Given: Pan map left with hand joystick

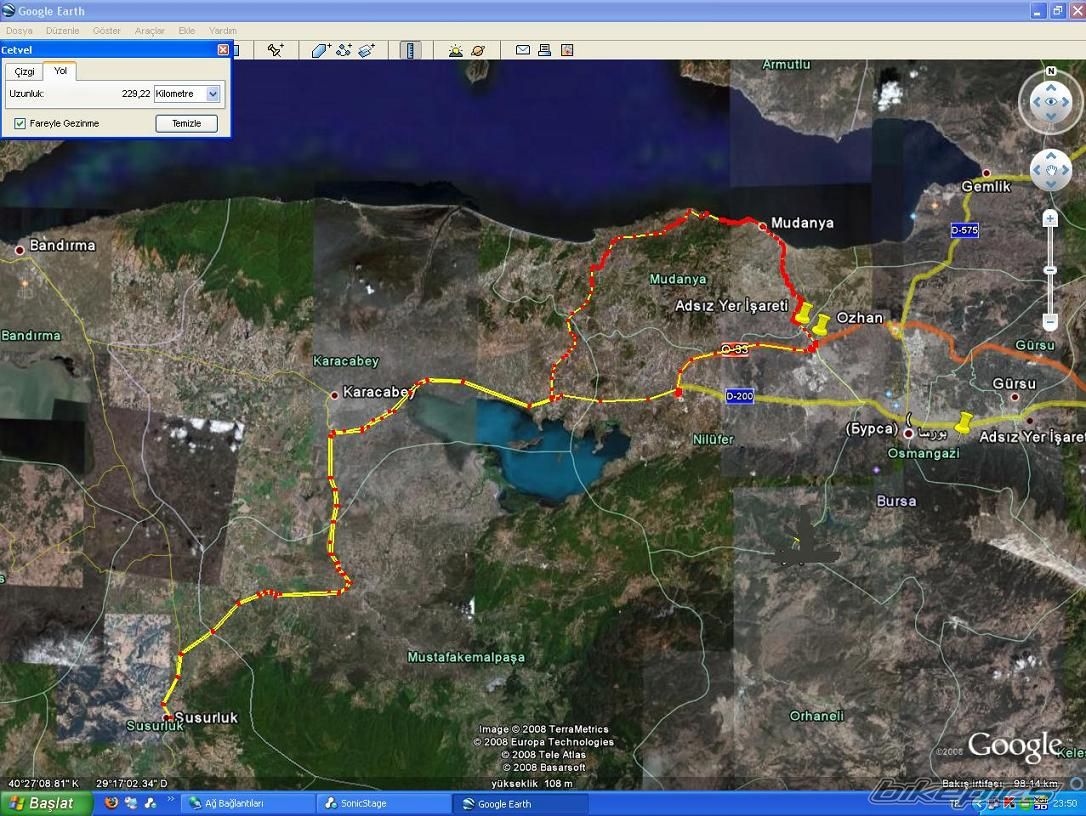Looking at the screenshot, I should click(x=1037, y=170).
